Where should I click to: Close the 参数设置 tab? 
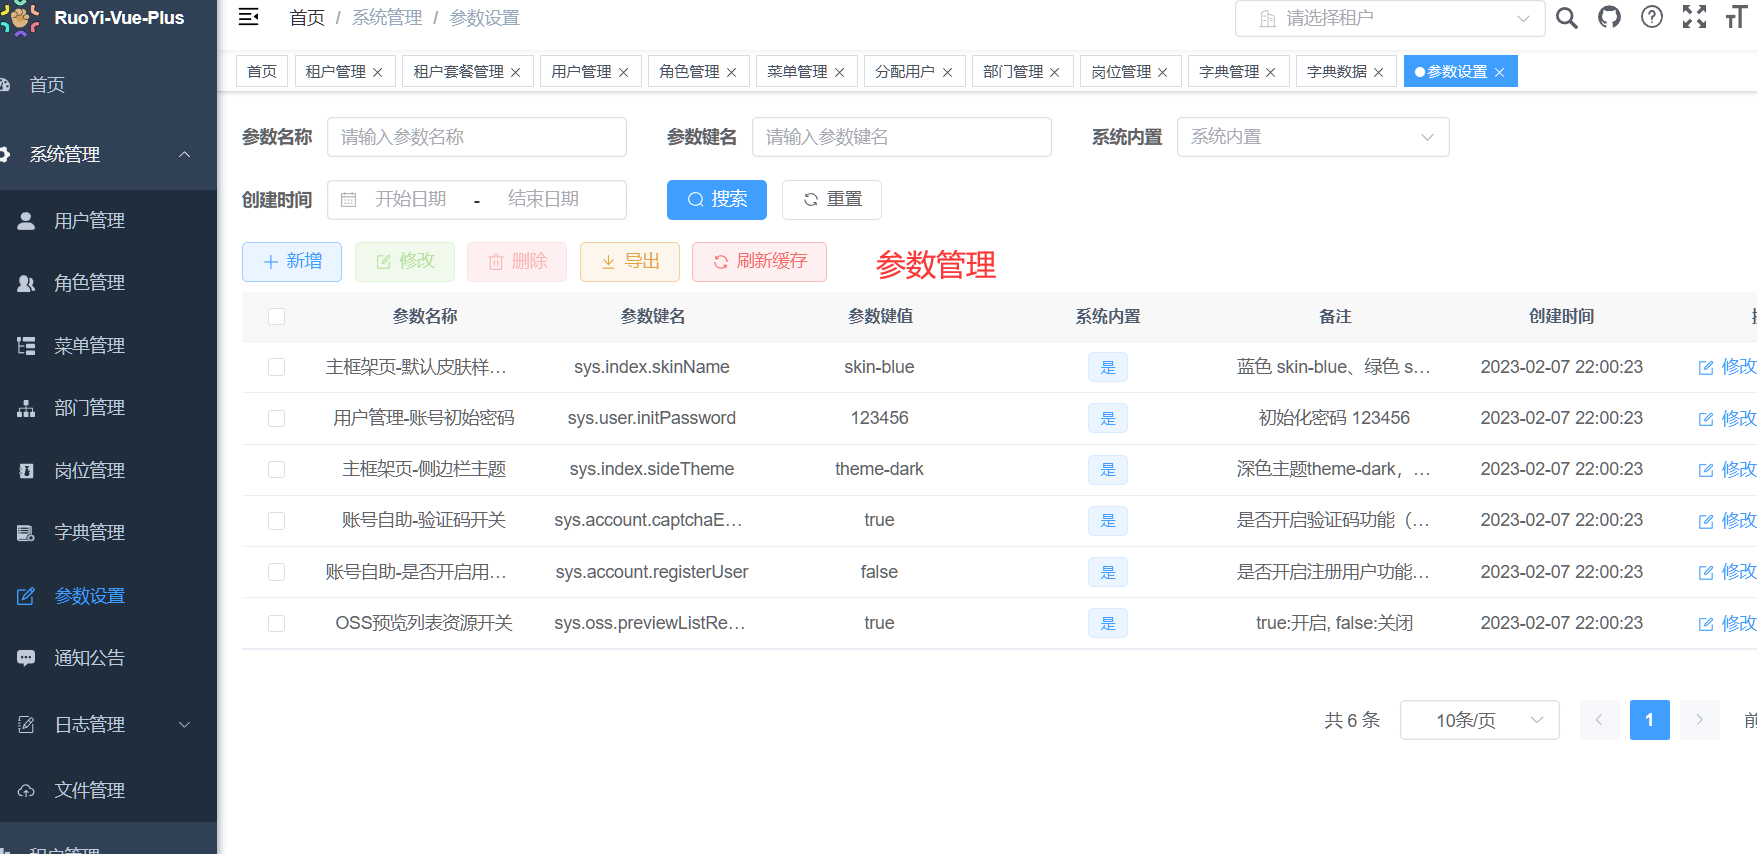pos(1499,72)
